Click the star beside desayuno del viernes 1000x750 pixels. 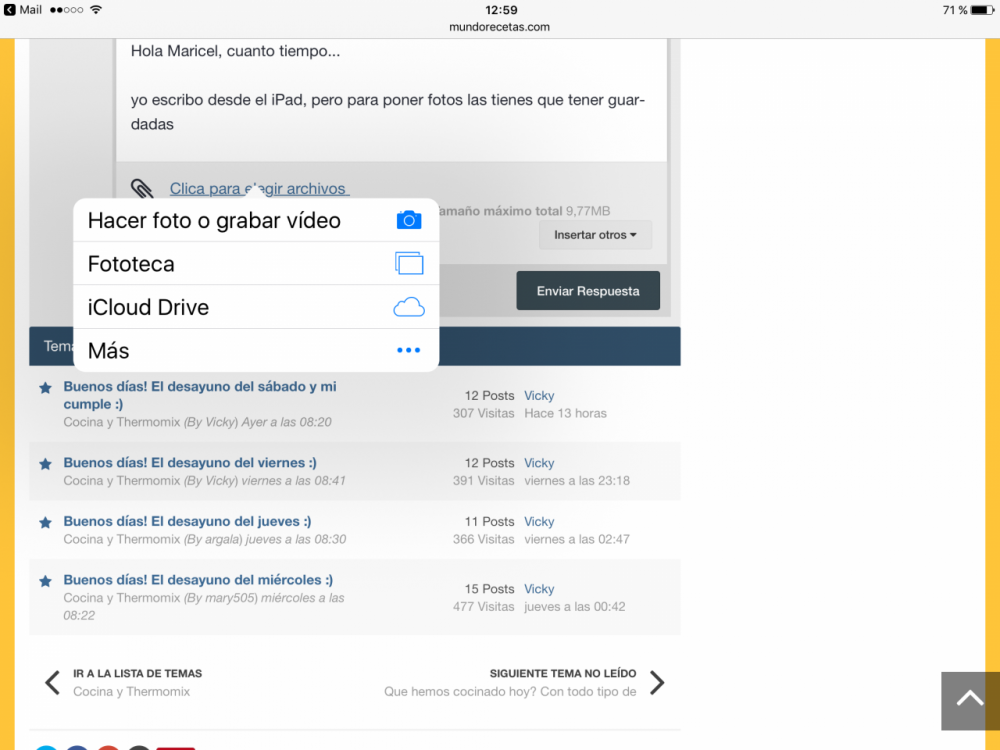click(x=45, y=464)
